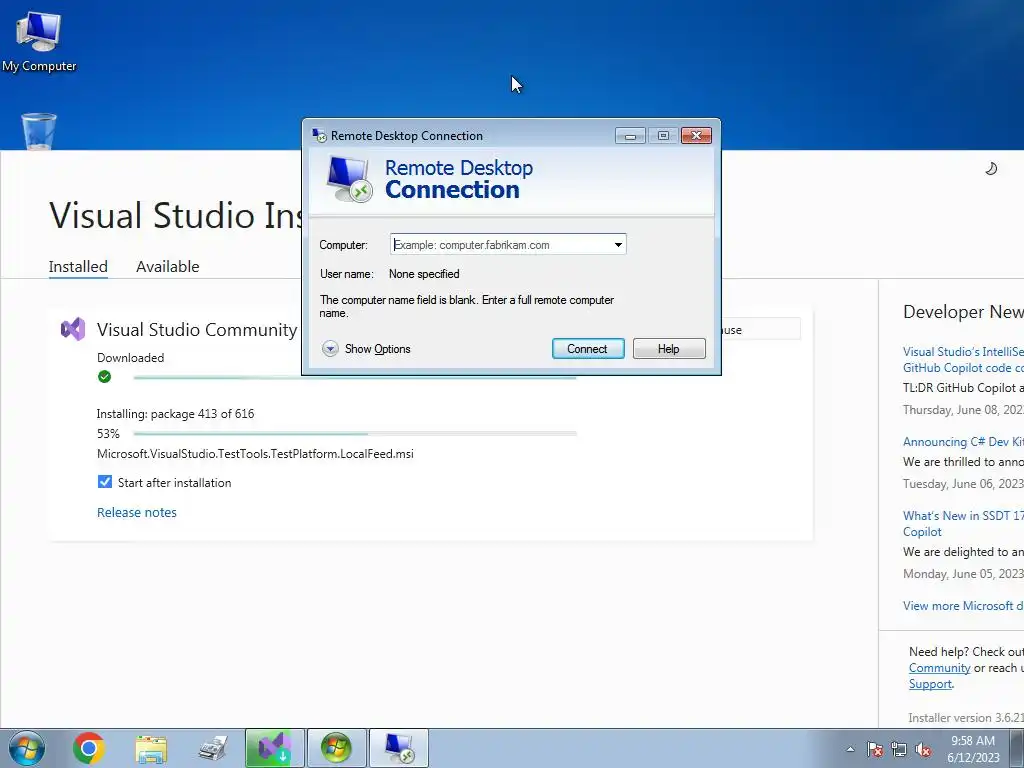Toggle dark theme moon icon in Visual Studio Installer

(991, 168)
